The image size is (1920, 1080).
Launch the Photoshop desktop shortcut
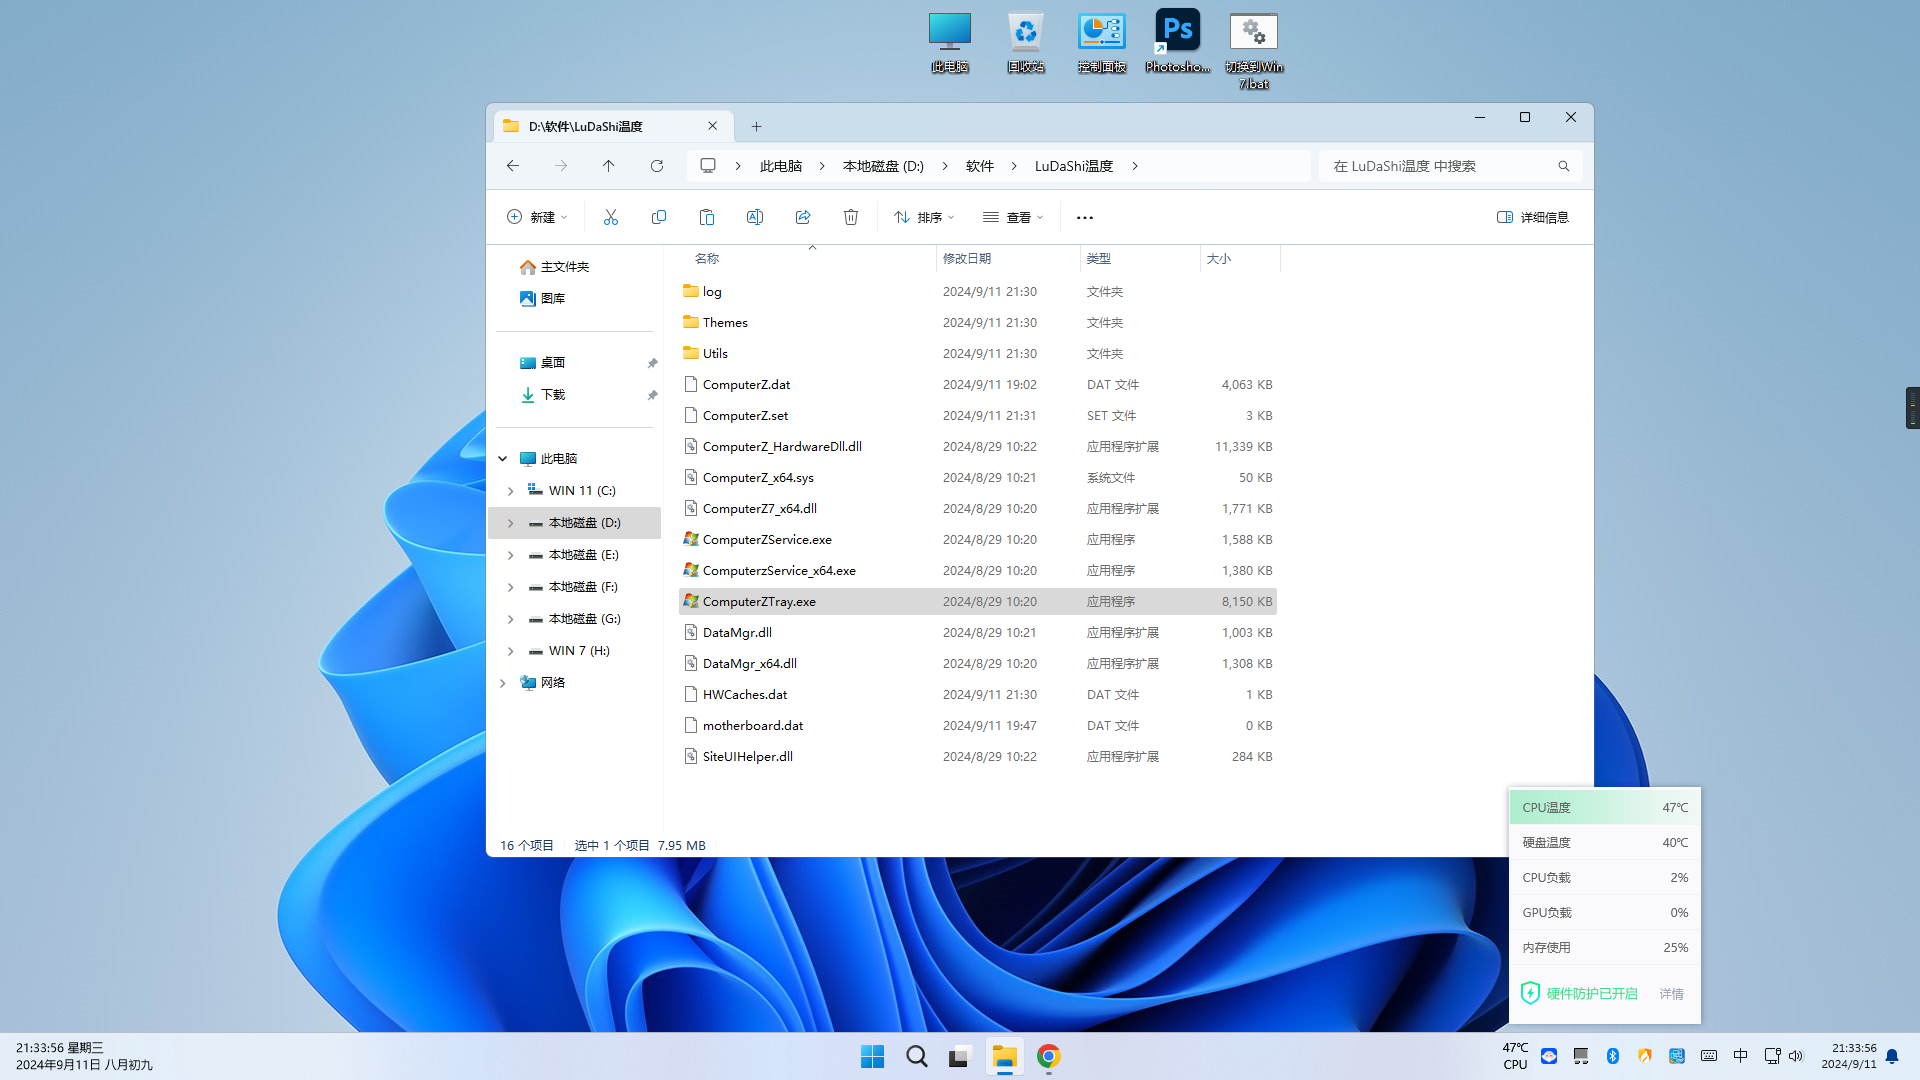point(1177,43)
